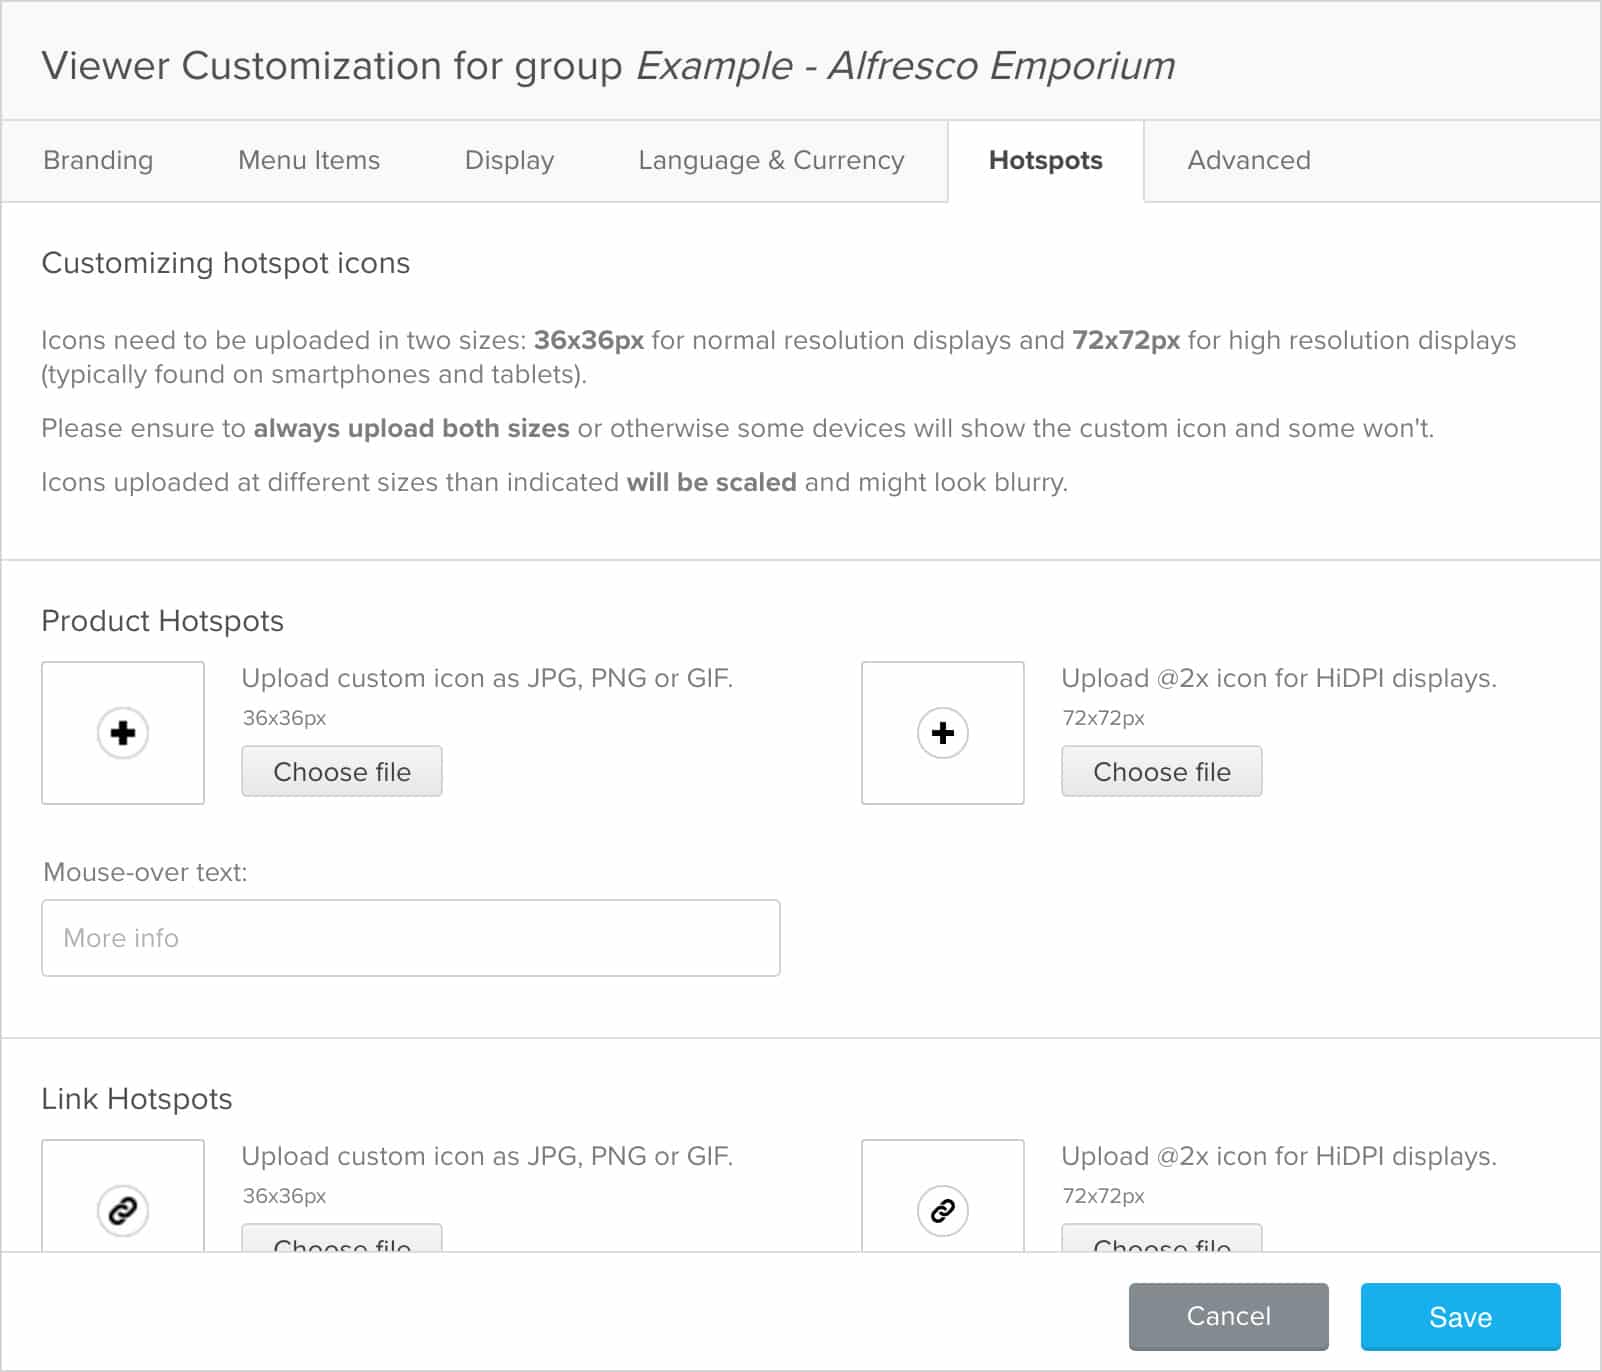Click the plus icon in the 72x72 HiDPI preview
This screenshot has width=1602, height=1372.
[941, 733]
